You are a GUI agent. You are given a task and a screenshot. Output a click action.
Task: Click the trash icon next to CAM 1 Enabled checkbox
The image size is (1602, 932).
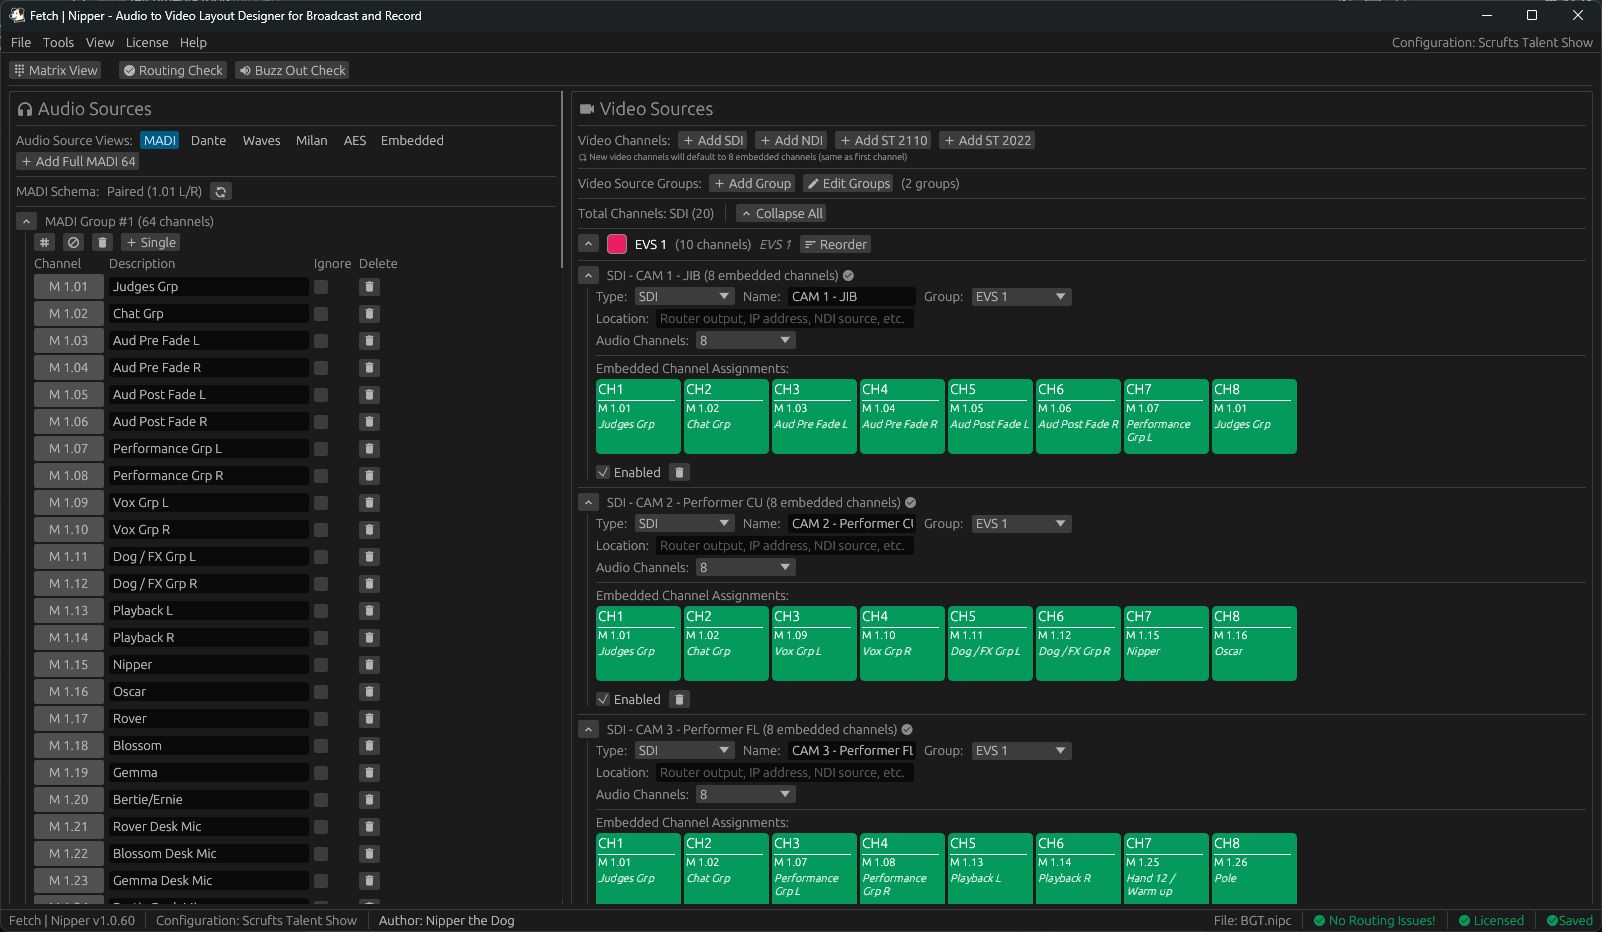pos(679,471)
